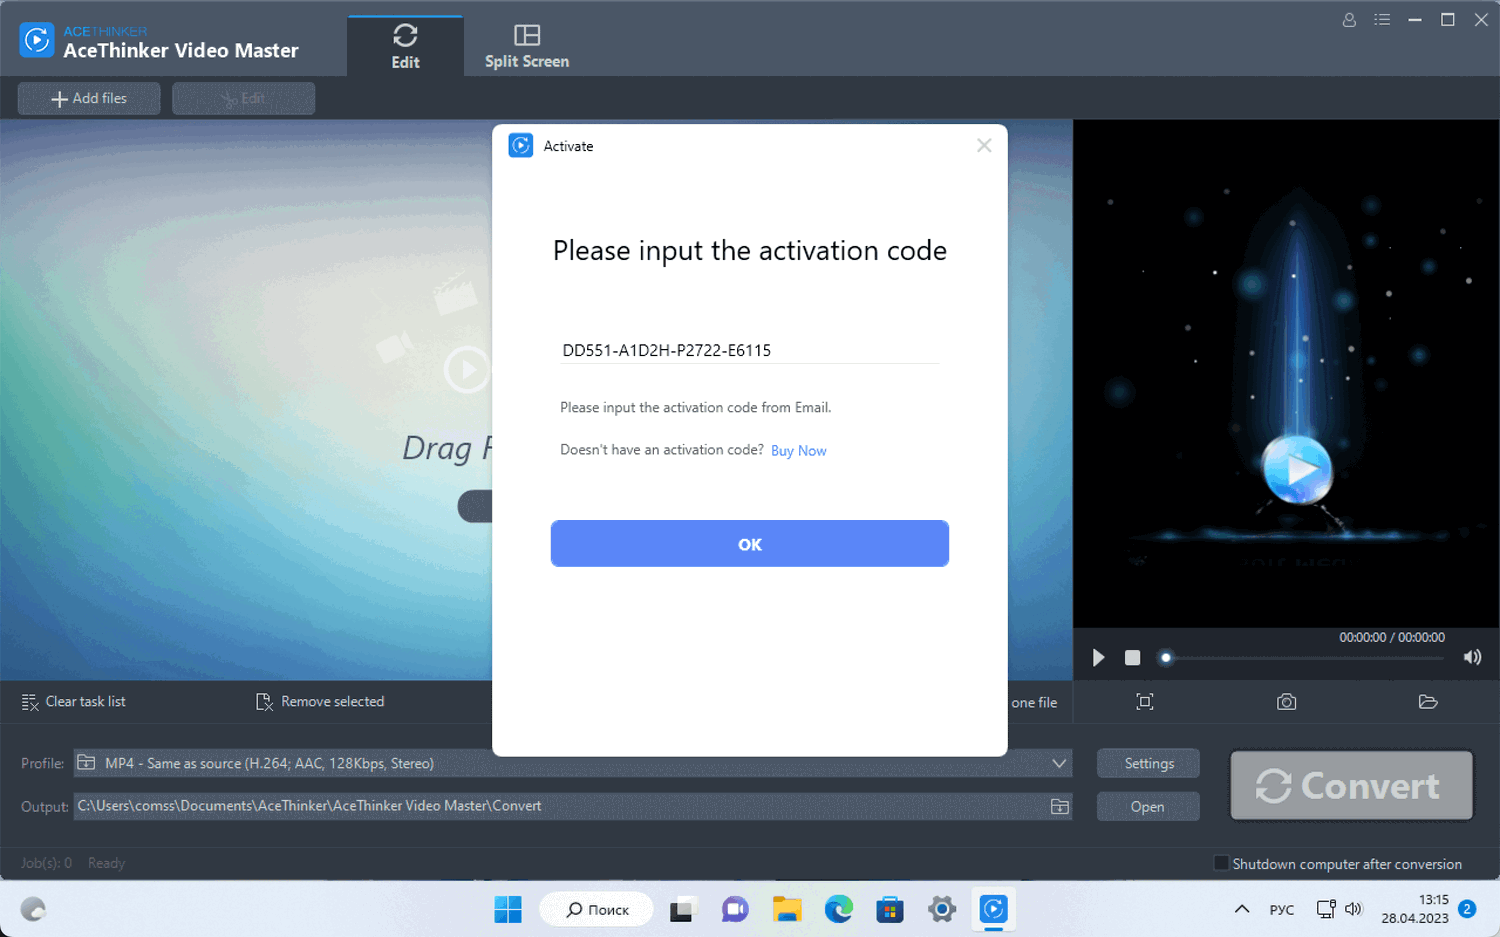Open the clock and date panel

[1415, 909]
